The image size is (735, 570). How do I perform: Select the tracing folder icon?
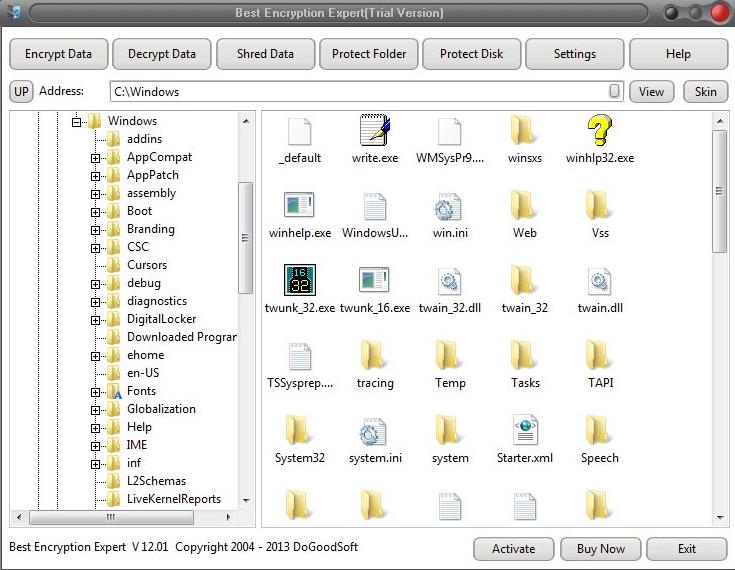click(374, 355)
